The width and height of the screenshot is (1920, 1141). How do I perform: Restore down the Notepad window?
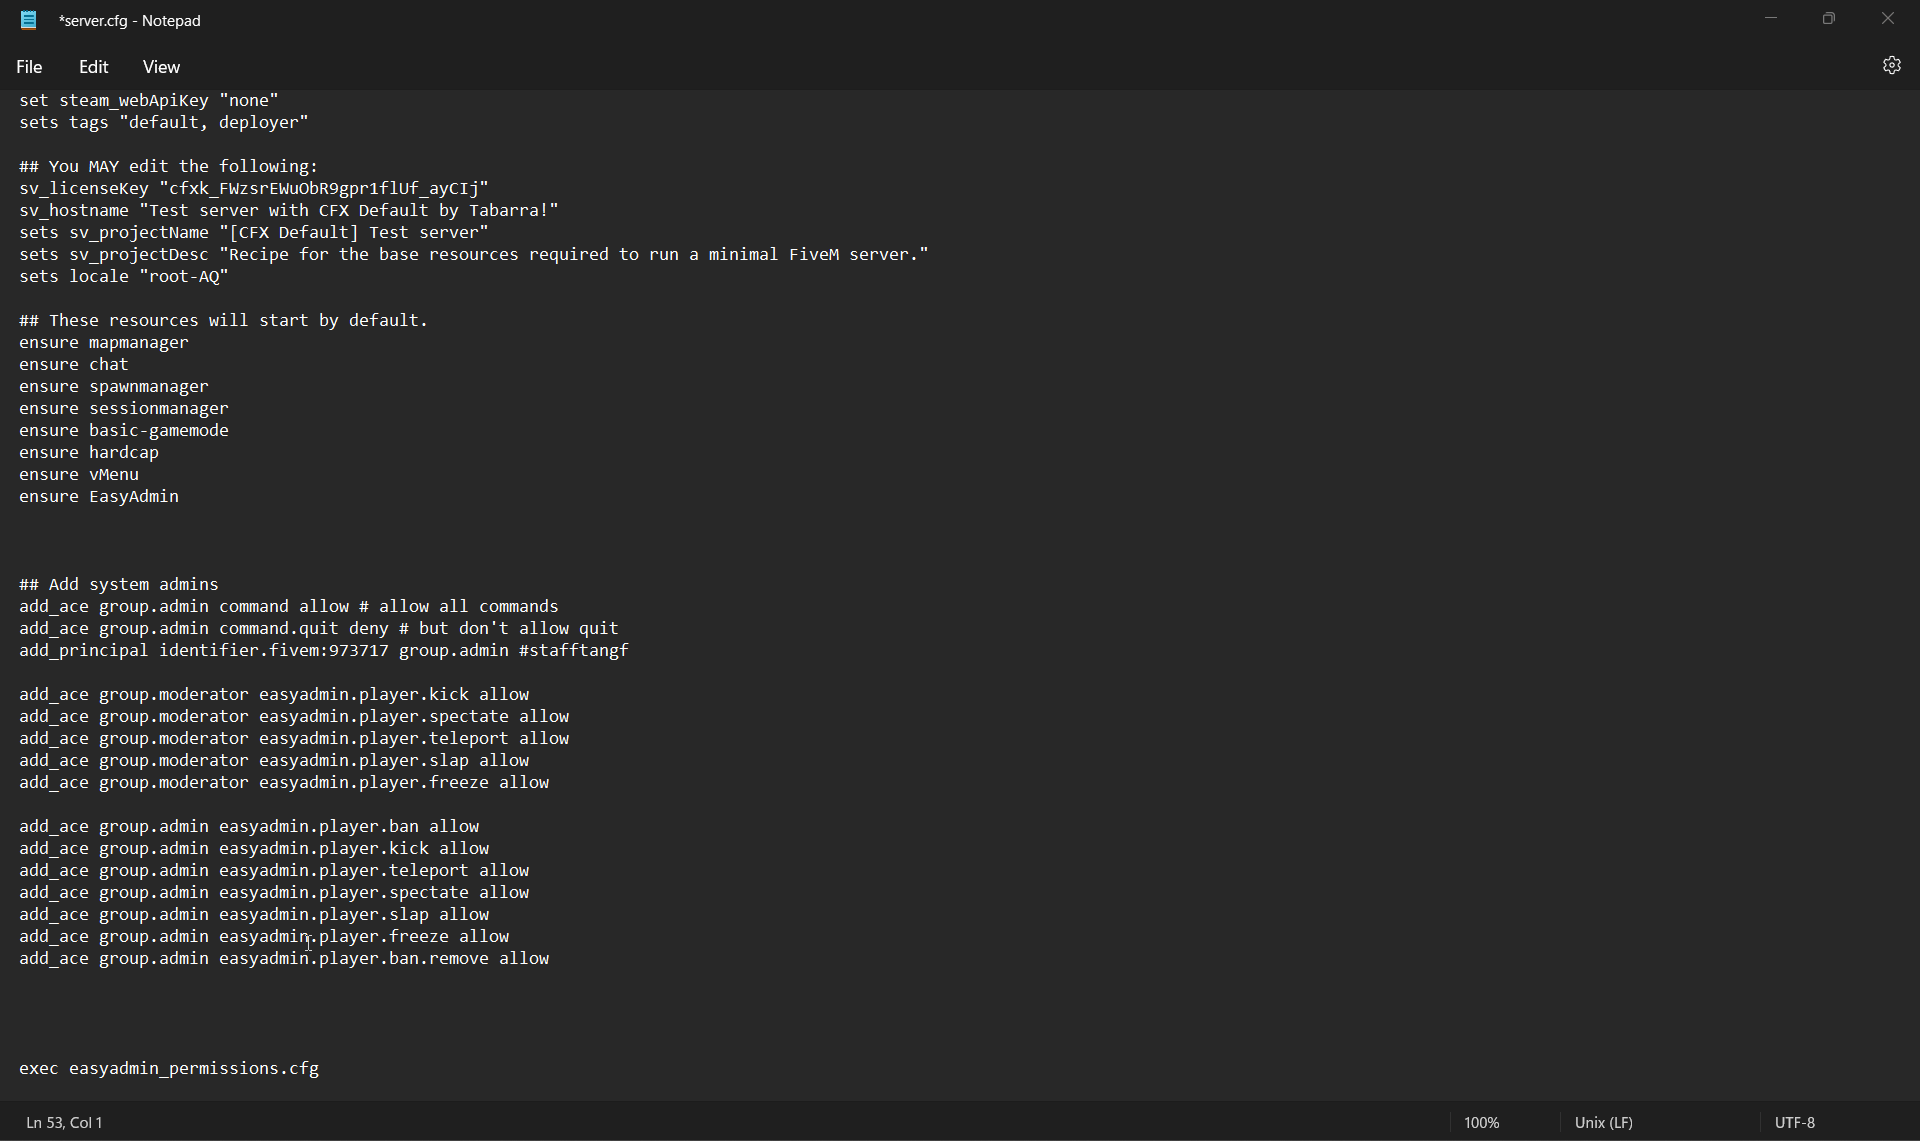click(1829, 19)
